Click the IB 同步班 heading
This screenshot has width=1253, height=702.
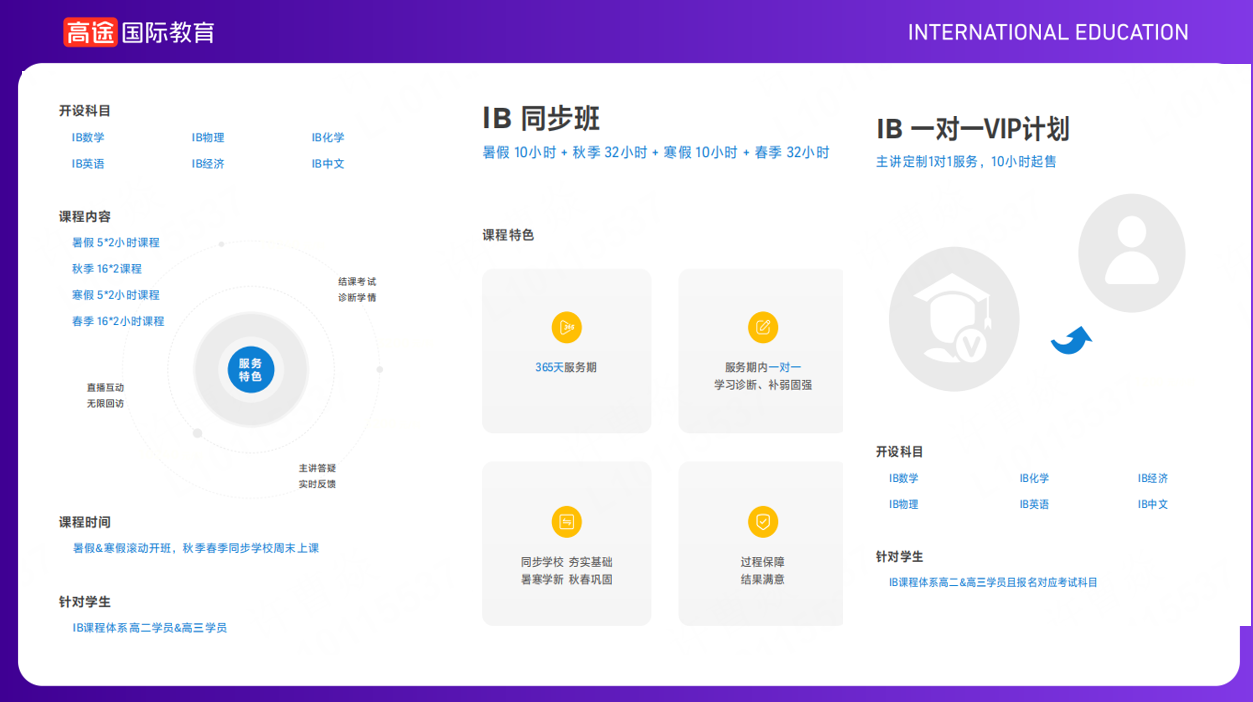(541, 118)
